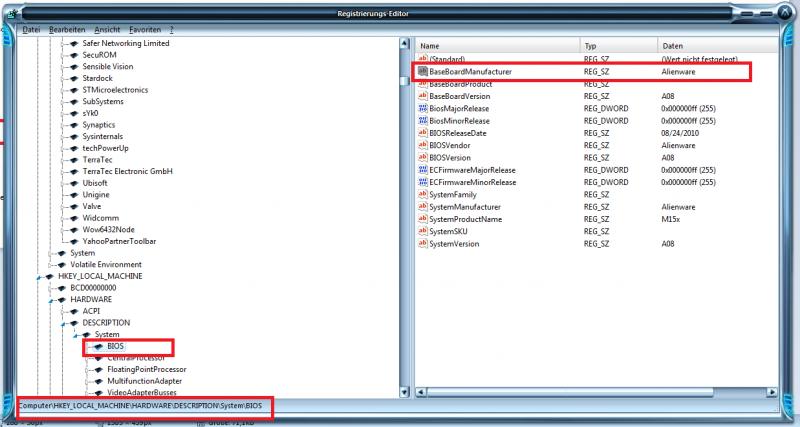800x427 pixels.
Task: Click the SystemProductName string icon
Action: 422,219
